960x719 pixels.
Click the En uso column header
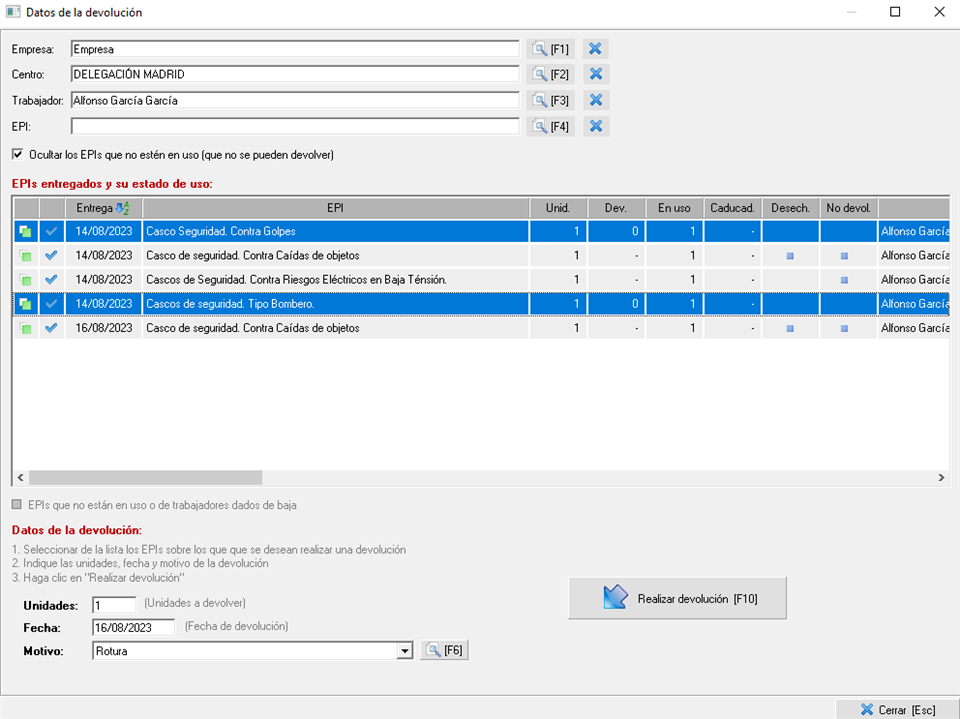674,208
